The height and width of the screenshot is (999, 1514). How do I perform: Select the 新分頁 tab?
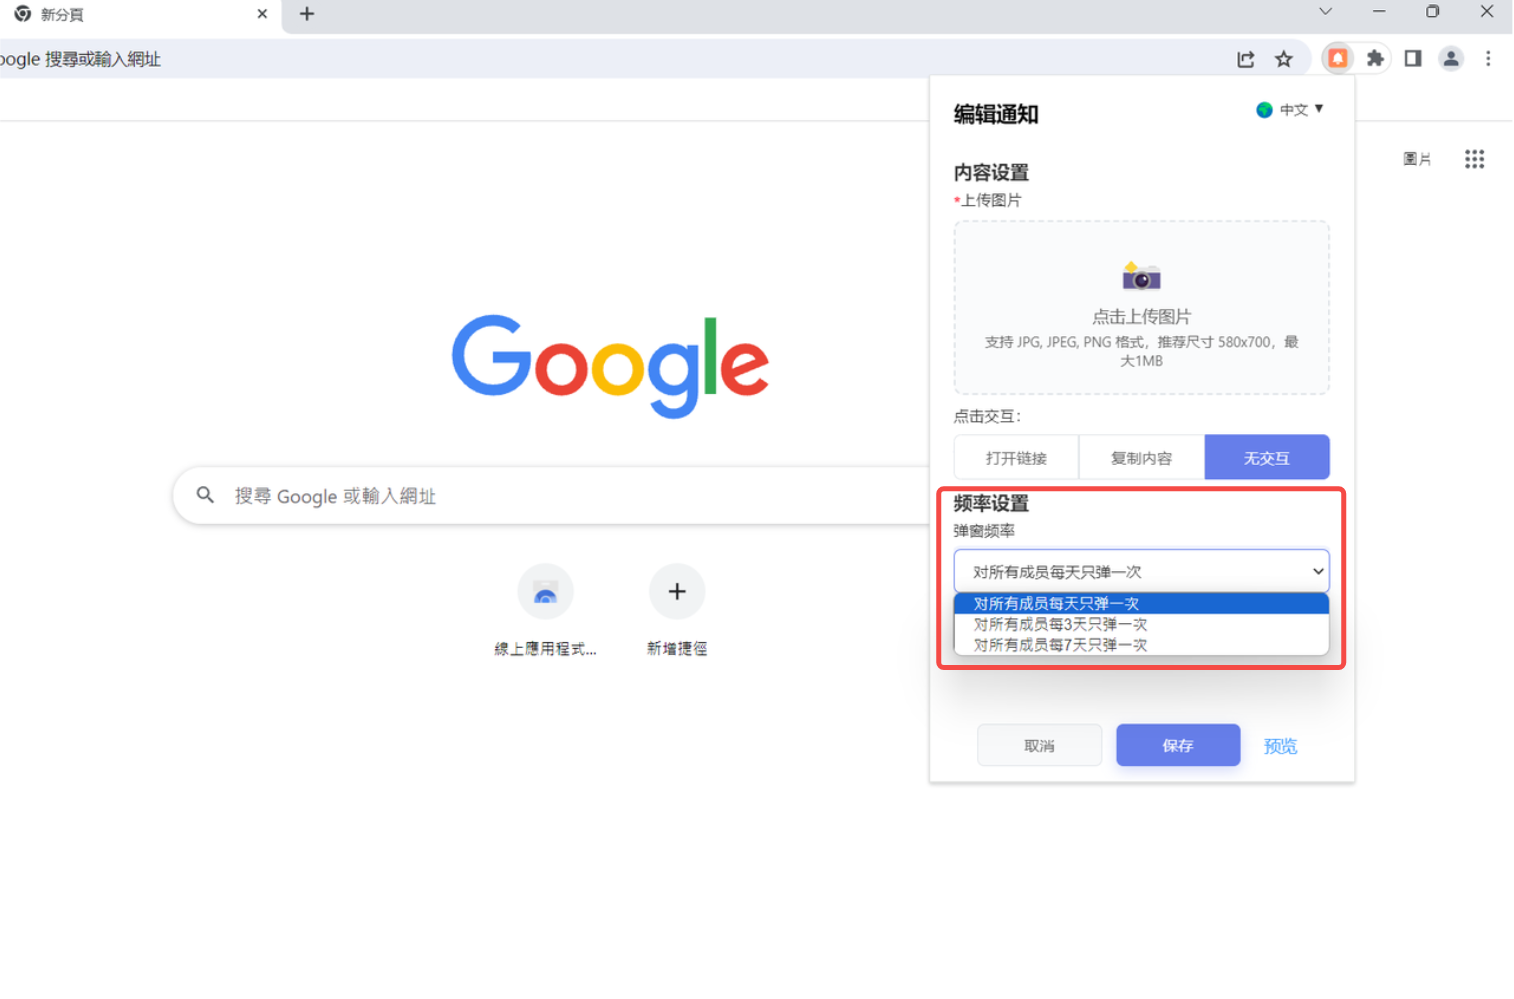tap(140, 15)
